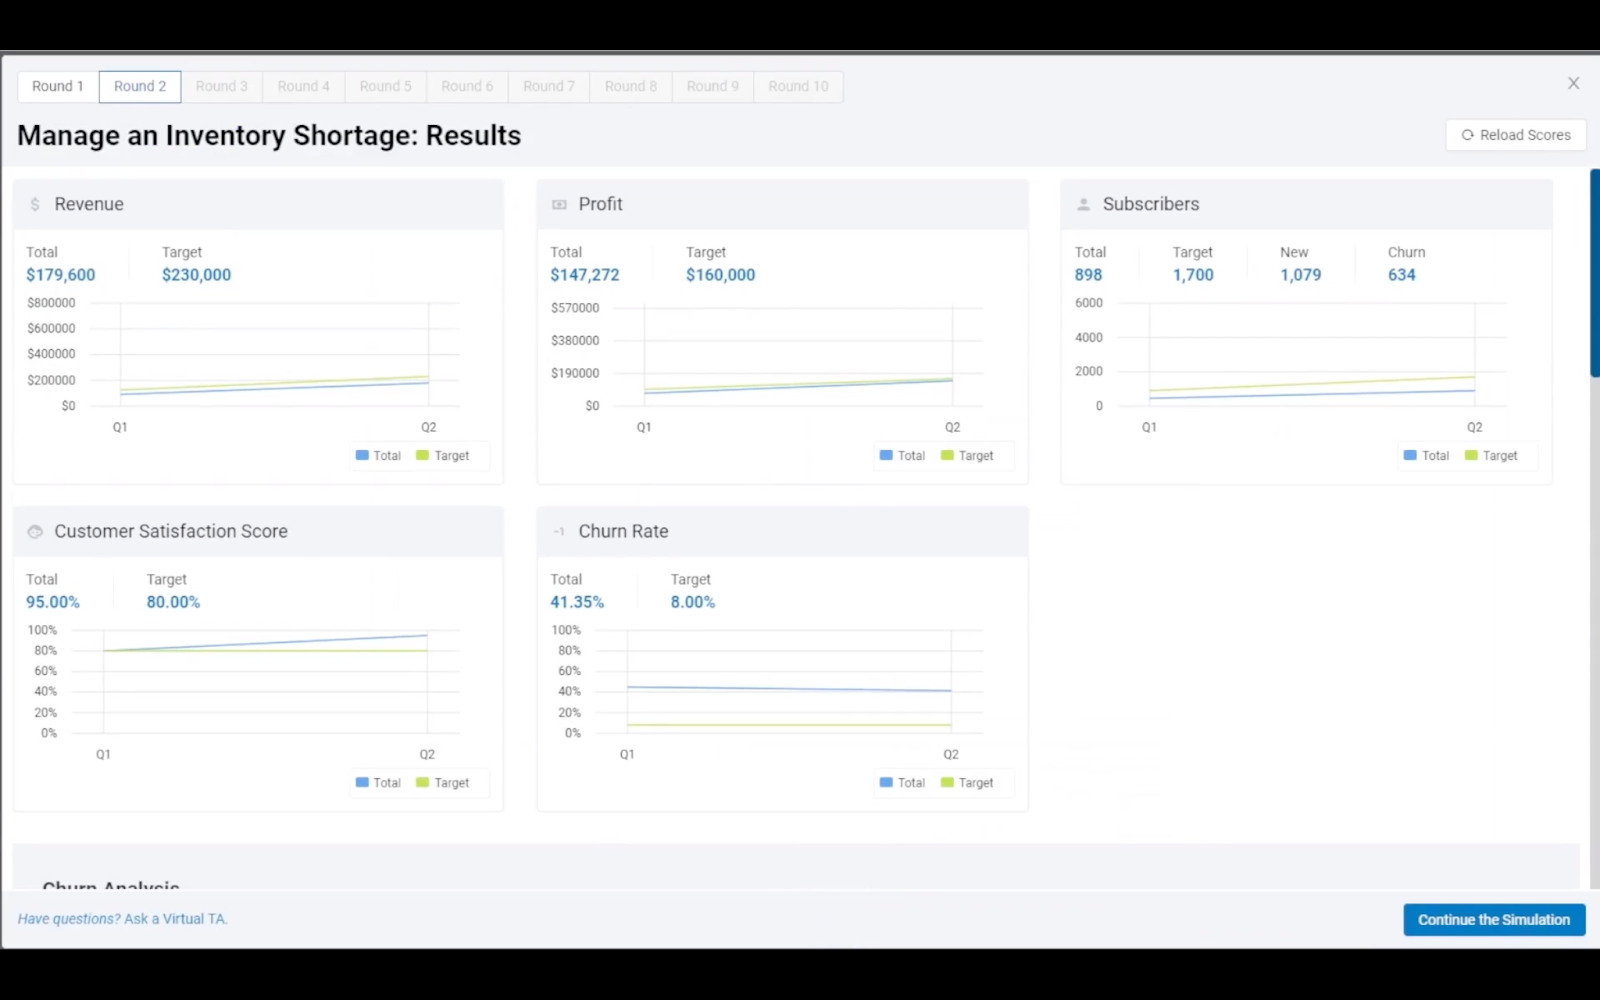The height and width of the screenshot is (1000, 1600).
Task: Click the Revenue card title
Action: tap(89, 204)
